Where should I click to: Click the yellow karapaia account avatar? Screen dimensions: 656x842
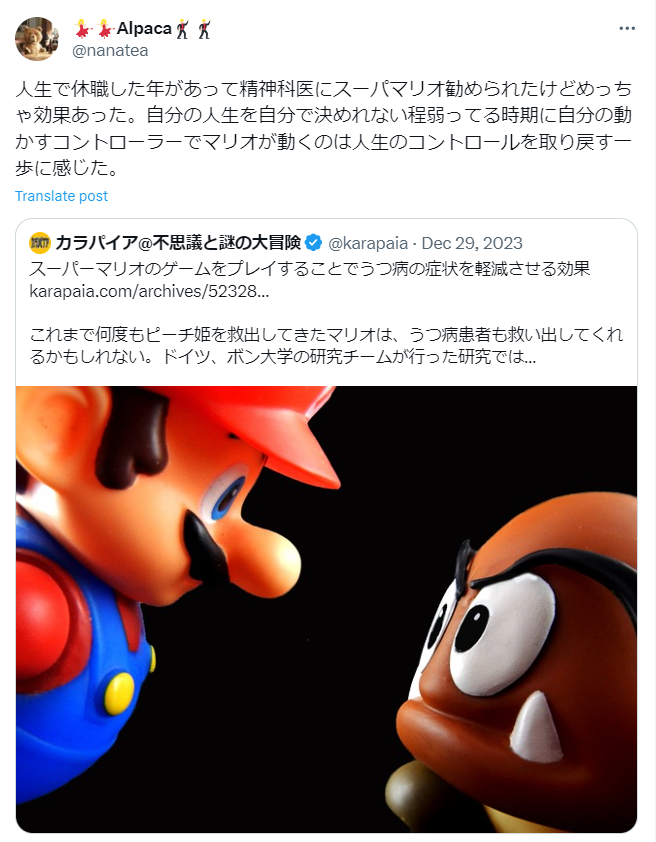click(40, 243)
